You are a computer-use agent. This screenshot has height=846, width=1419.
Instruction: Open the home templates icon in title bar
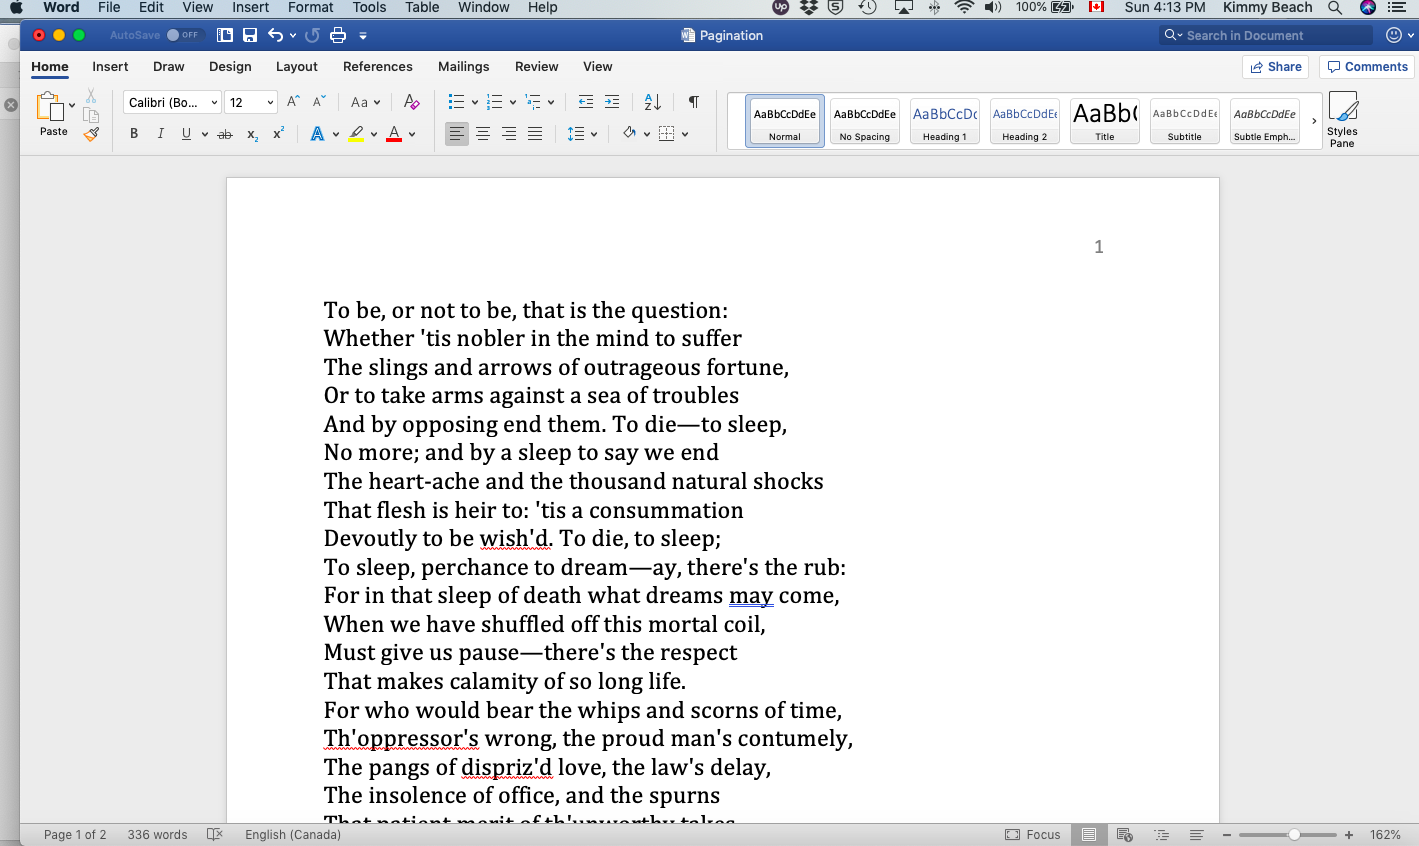[225, 35]
